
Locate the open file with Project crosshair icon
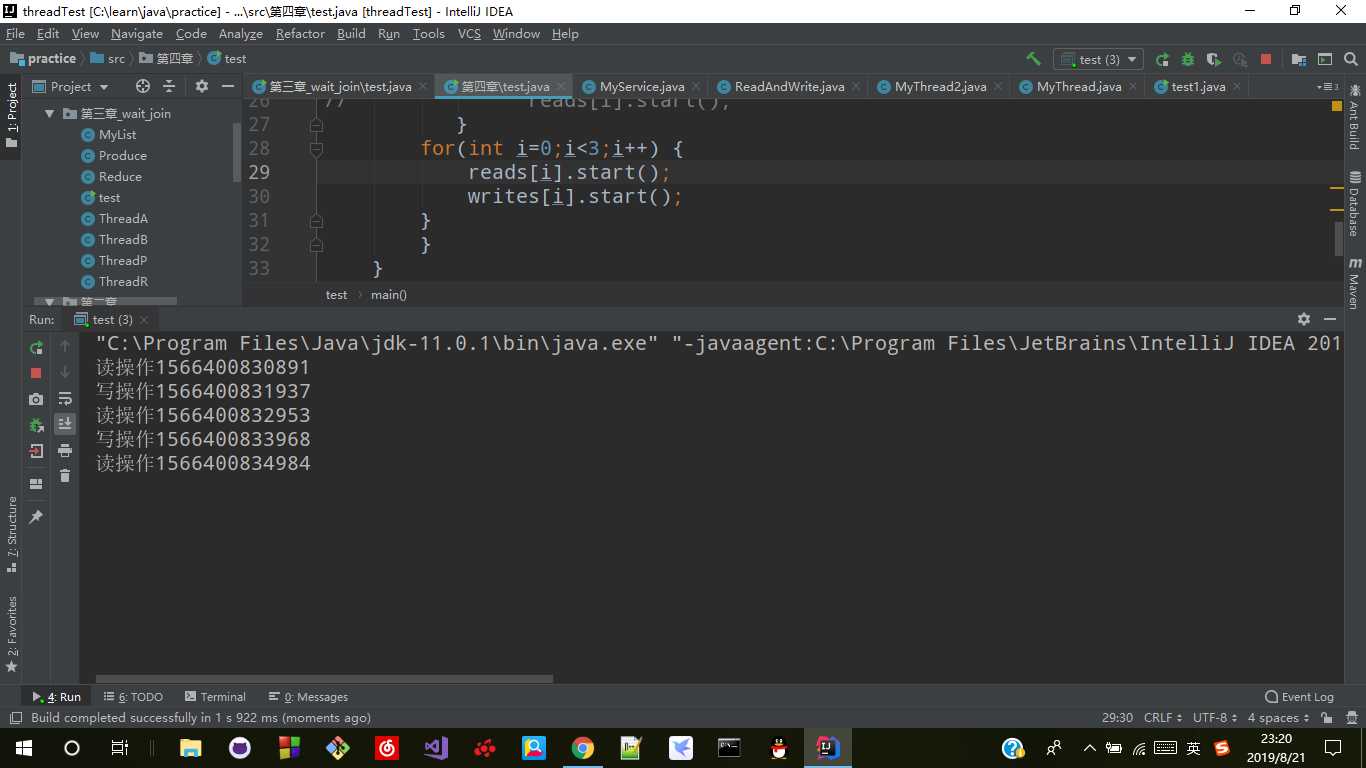click(x=143, y=86)
